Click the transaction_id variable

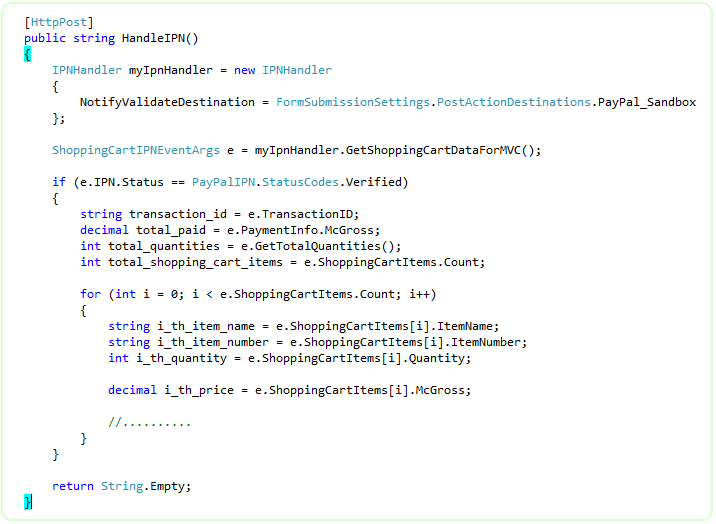(178, 214)
